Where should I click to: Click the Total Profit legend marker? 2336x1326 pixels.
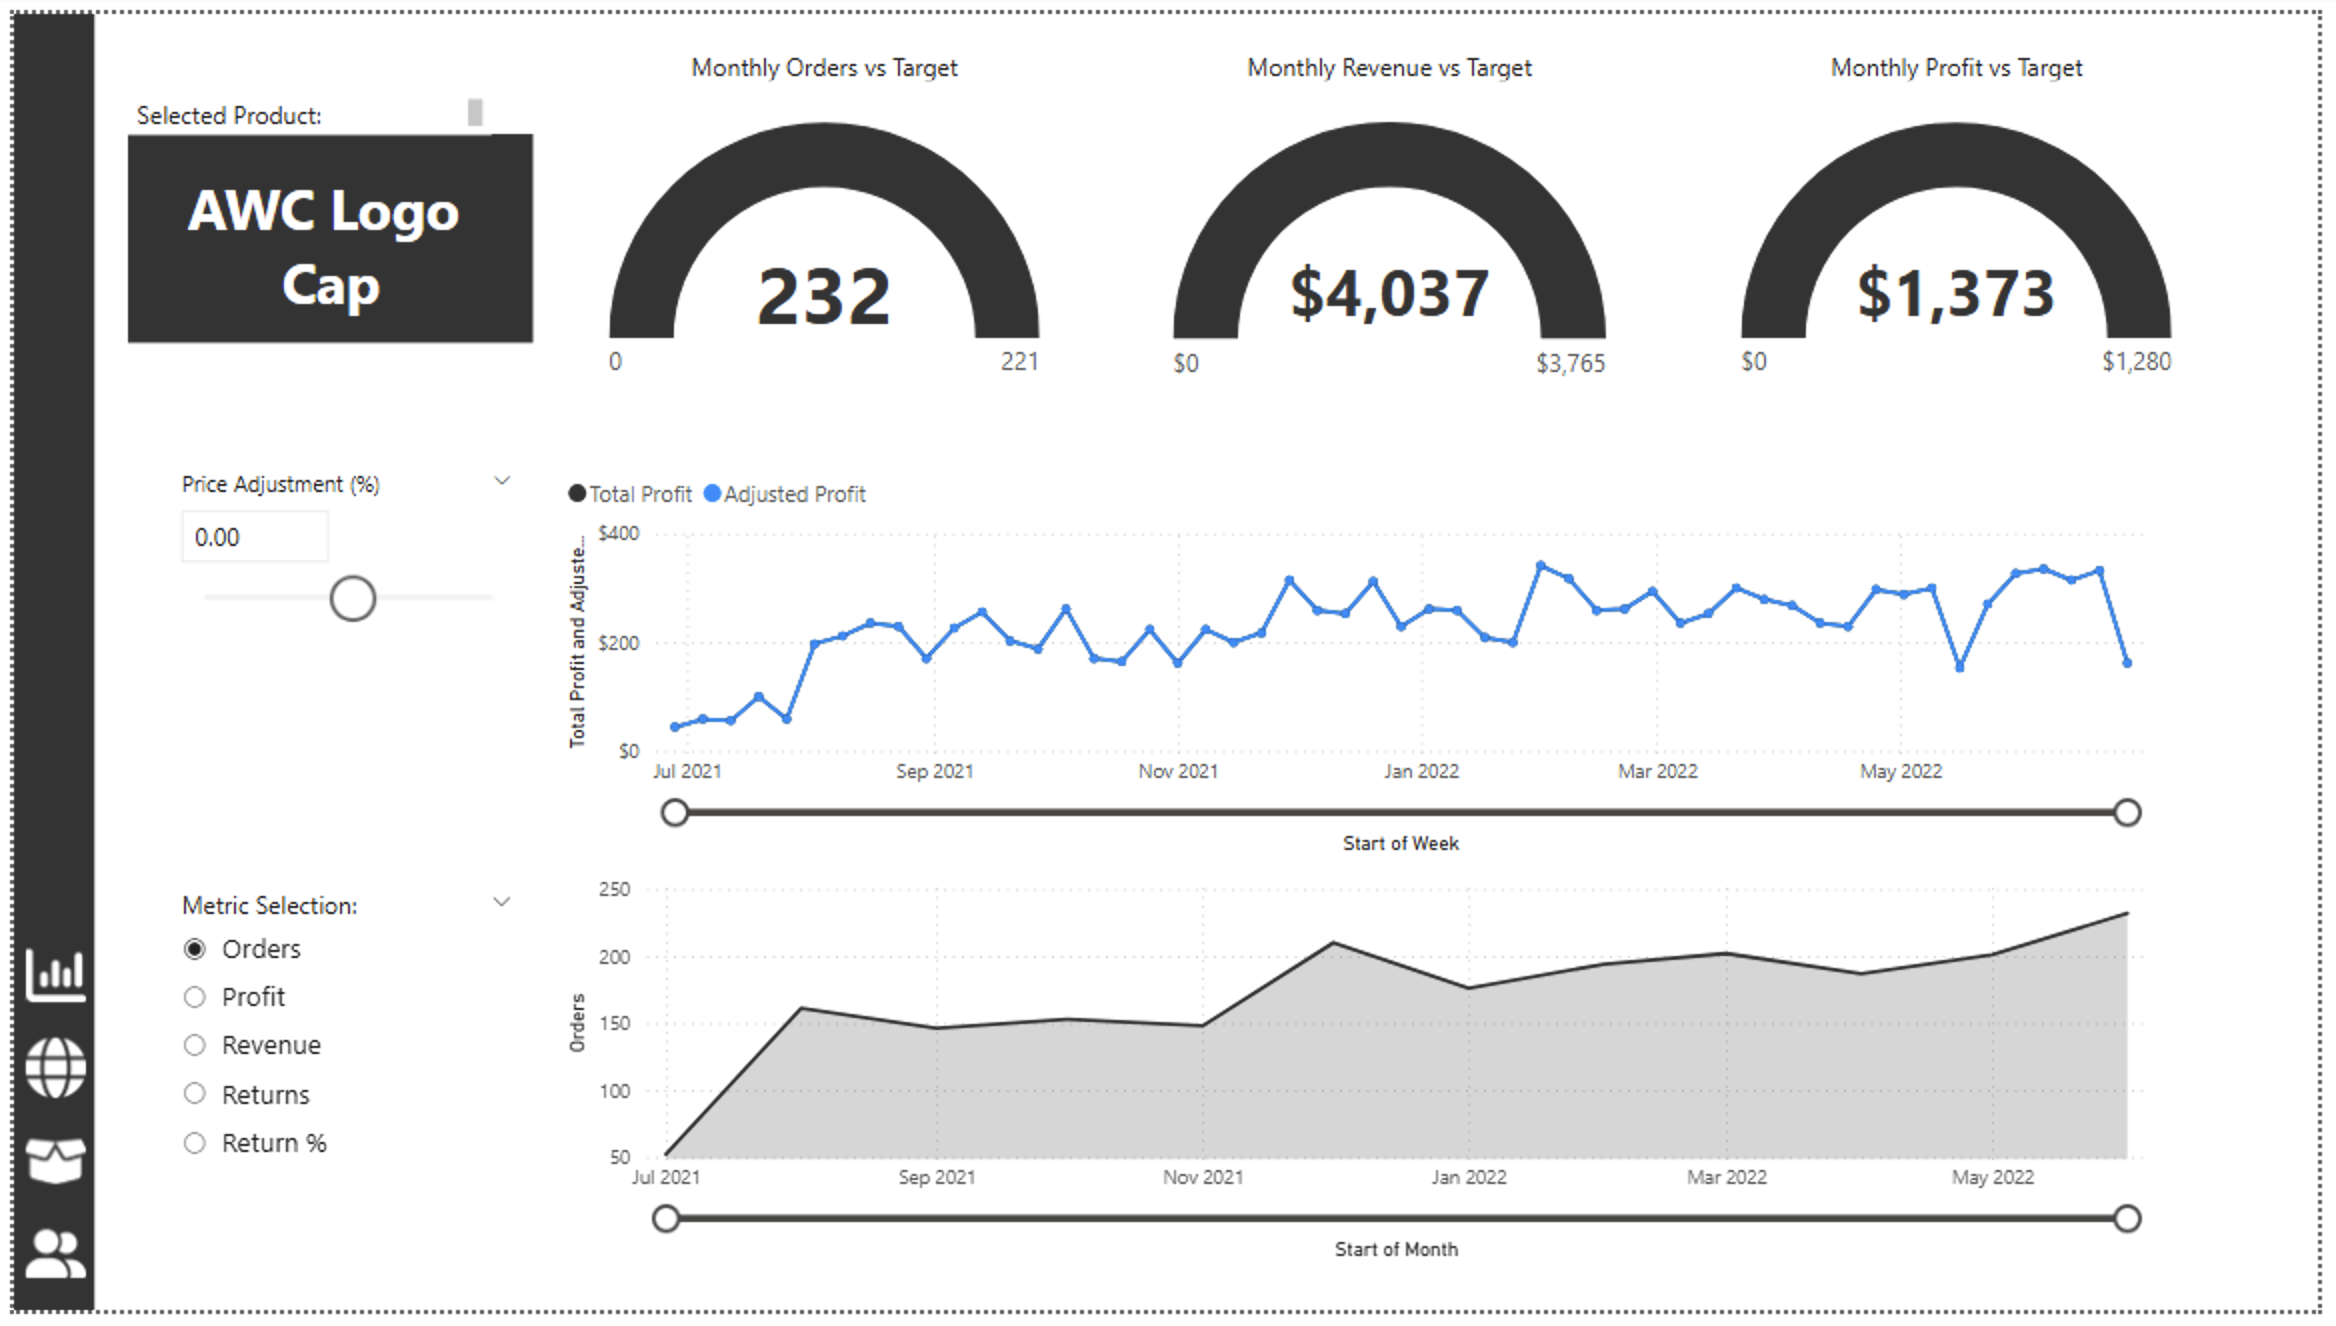(577, 493)
